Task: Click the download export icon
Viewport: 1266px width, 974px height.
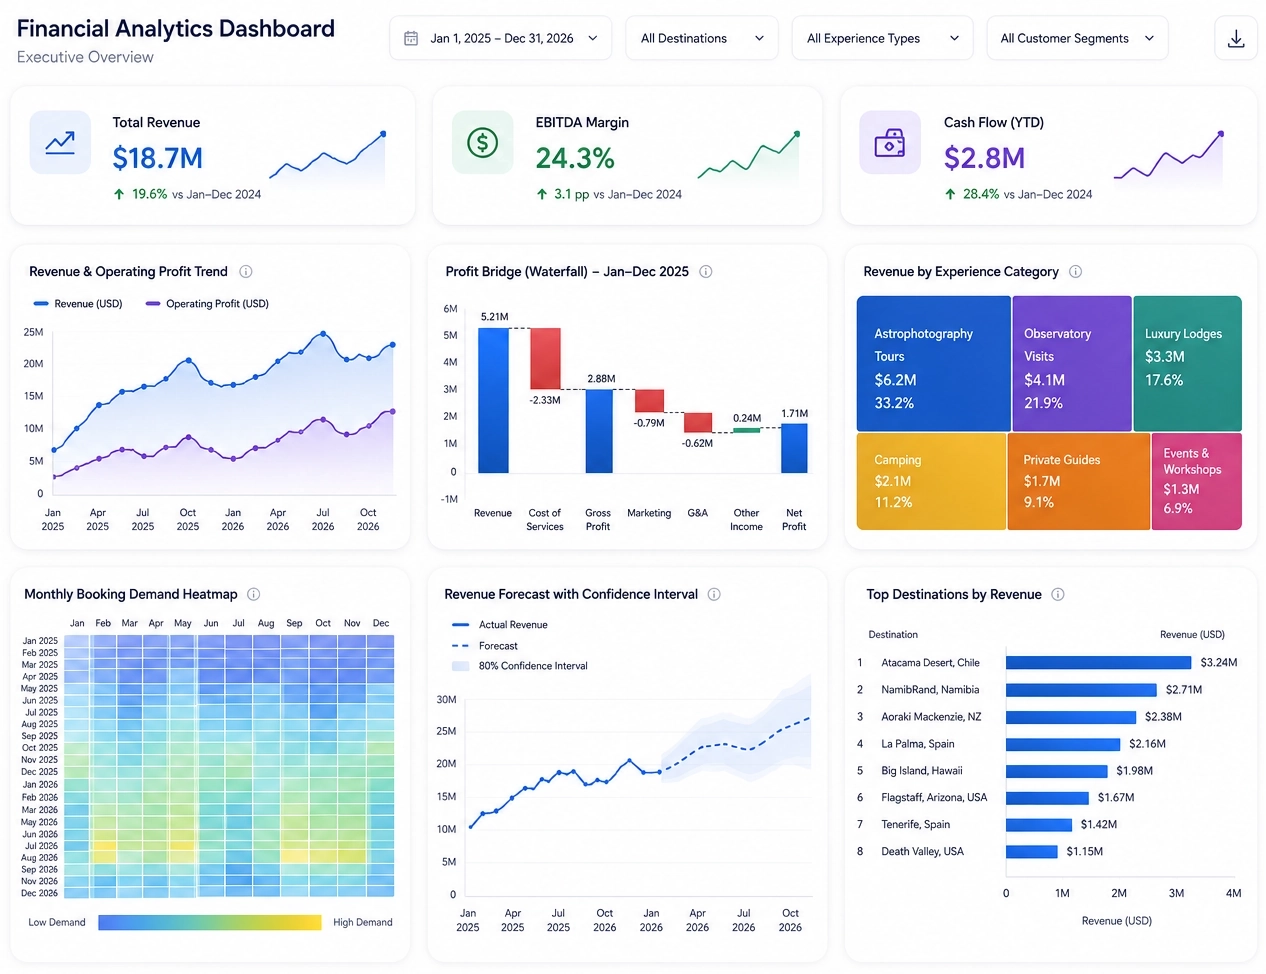Action: pyautogui.click(x=1236, y=38)
